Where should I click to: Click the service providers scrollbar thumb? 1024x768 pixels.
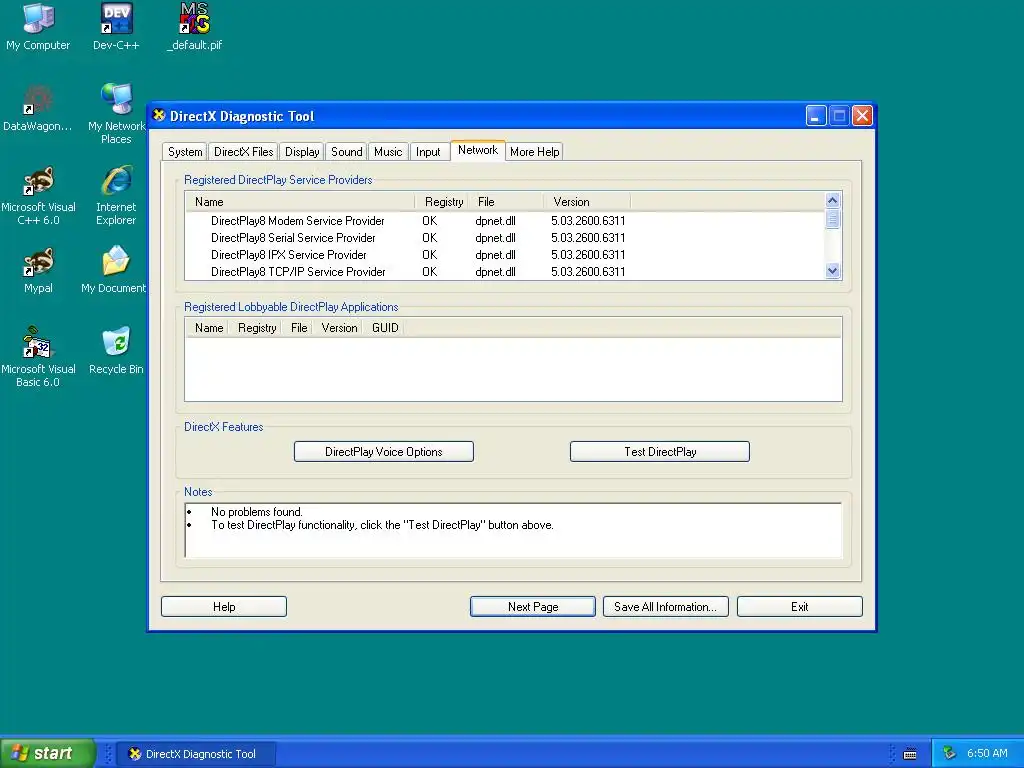[832, 219]
